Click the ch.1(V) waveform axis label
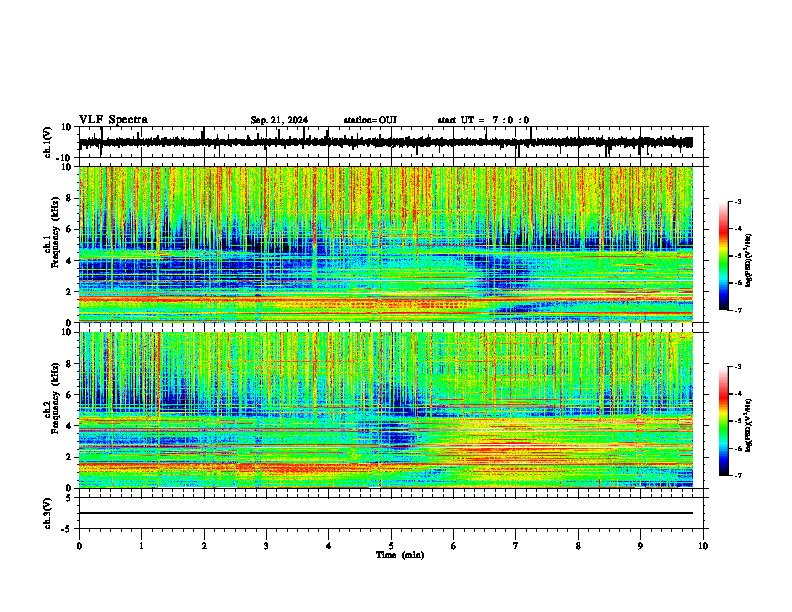 click(48, 142)
